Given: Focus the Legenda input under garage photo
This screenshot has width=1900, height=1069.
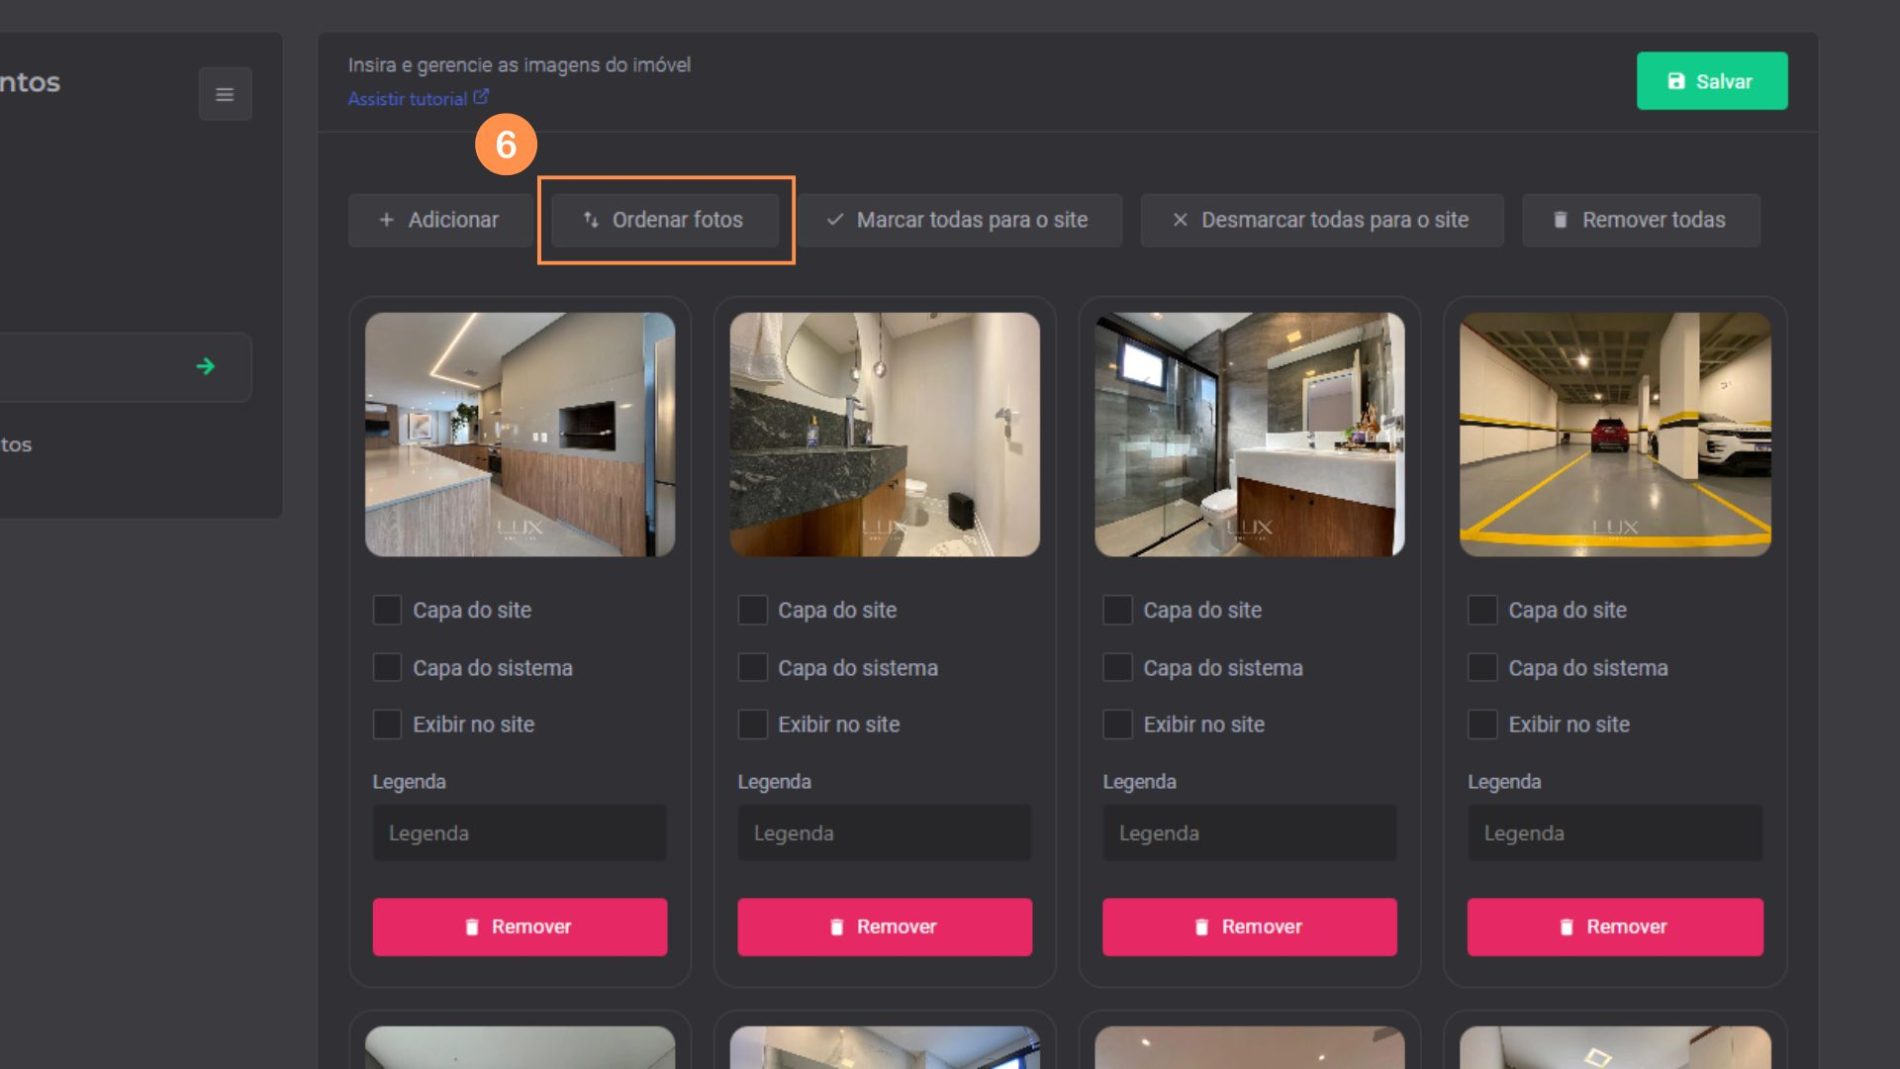Looking at the screenshot, I should [x=1614, y=833].
